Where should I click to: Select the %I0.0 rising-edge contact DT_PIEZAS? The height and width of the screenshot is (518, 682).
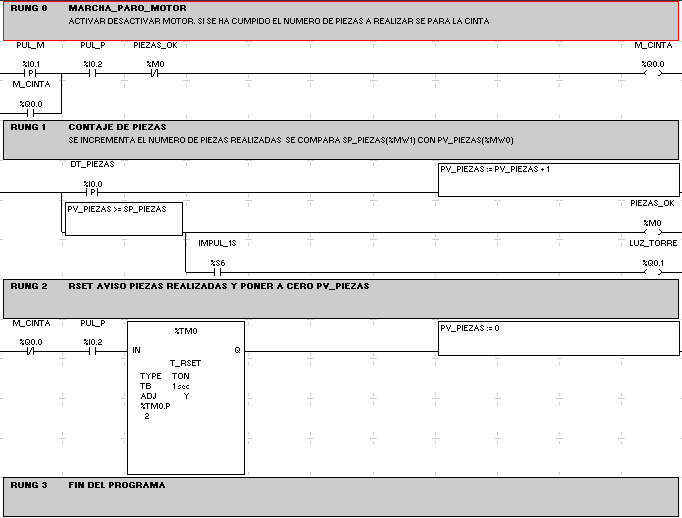[x=93, y=192]
